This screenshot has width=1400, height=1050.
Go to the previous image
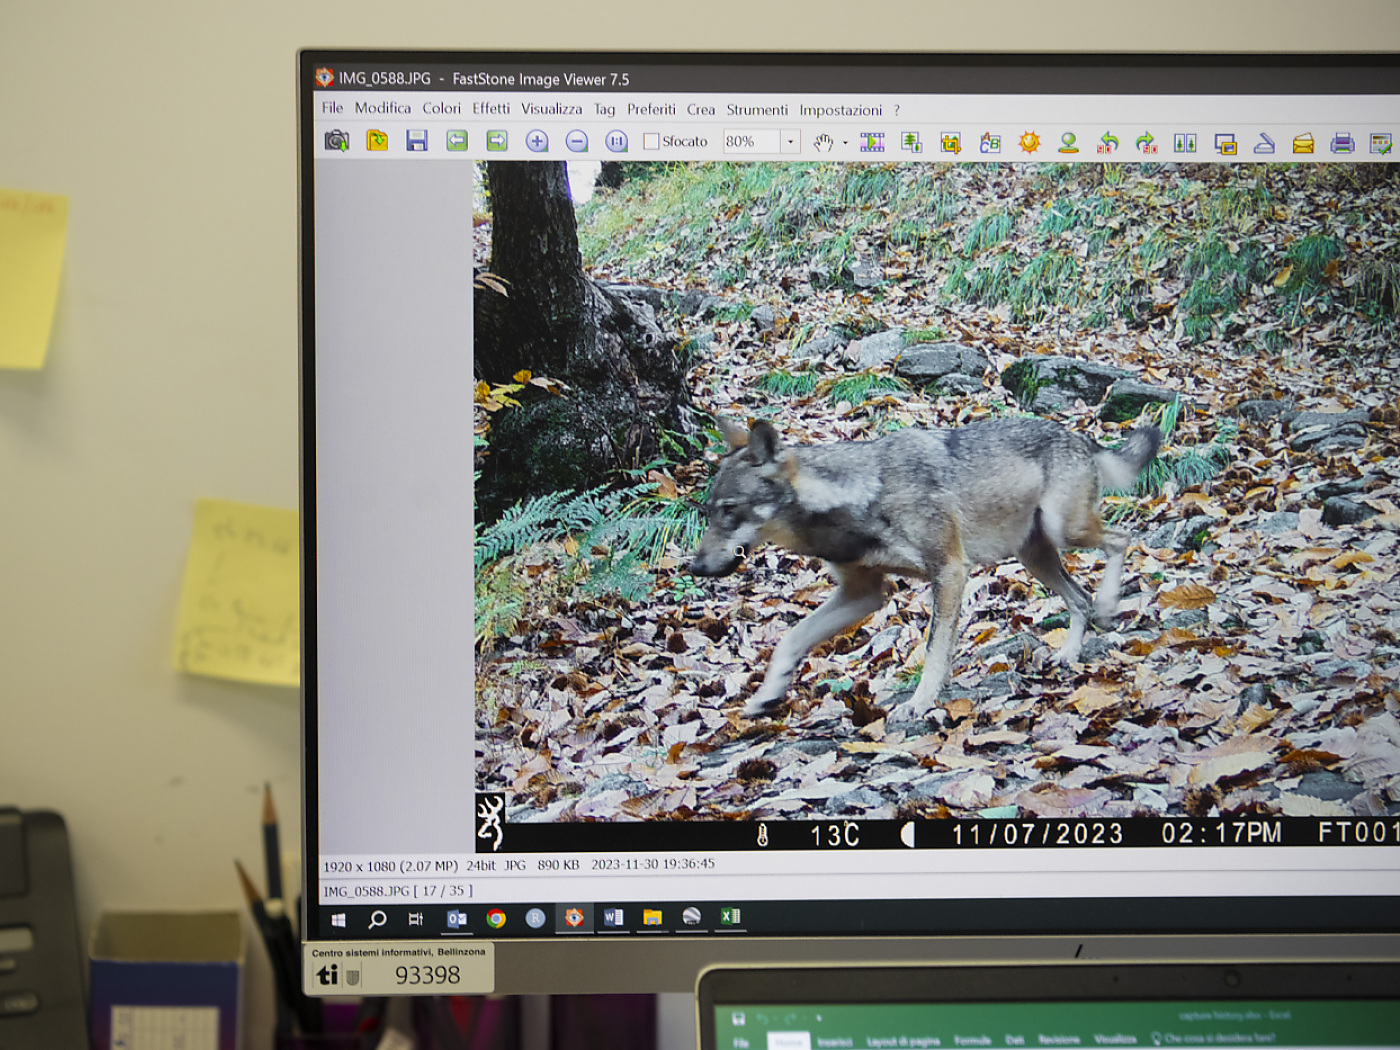456,141
